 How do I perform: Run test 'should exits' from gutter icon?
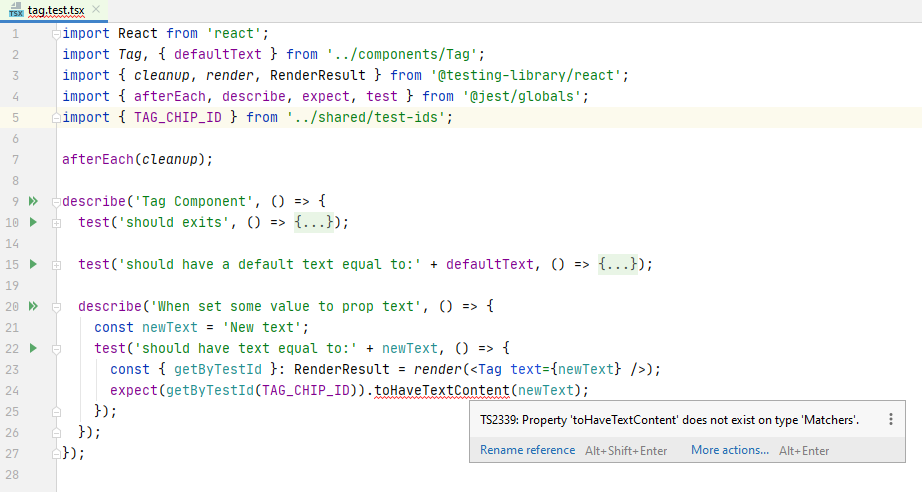34,222
